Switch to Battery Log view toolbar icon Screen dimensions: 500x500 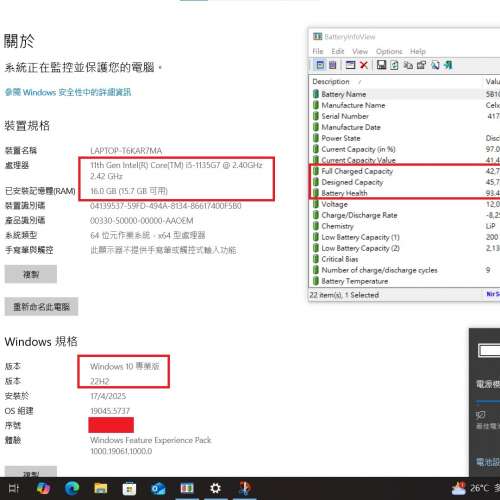333,65
